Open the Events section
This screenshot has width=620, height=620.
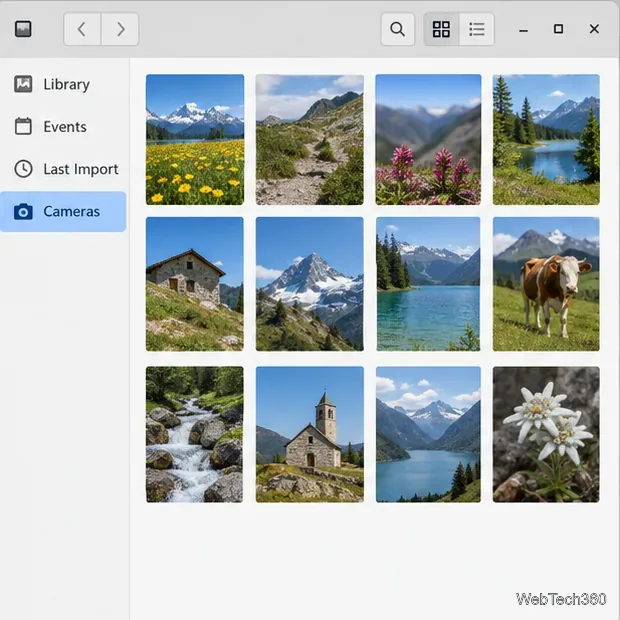63,127
